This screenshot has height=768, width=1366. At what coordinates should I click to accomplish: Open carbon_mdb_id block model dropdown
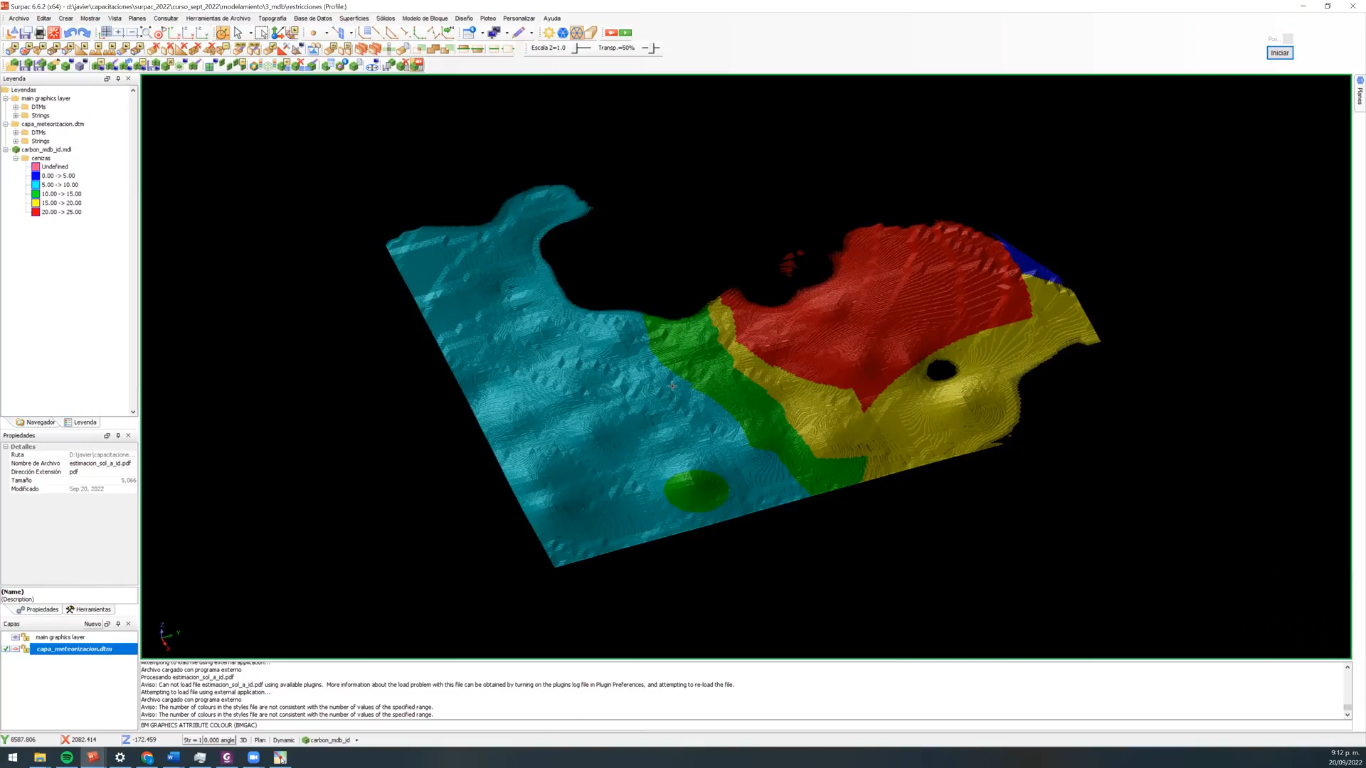click(x=357, y=740)
